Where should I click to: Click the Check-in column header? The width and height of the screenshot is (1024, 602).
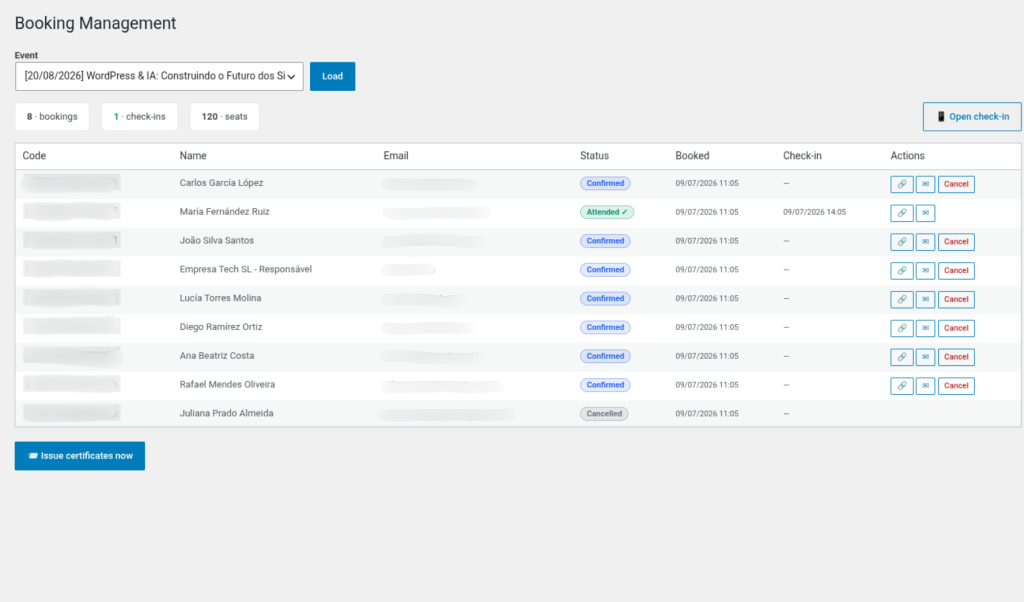pyautogui.click(x=802, y=155)
